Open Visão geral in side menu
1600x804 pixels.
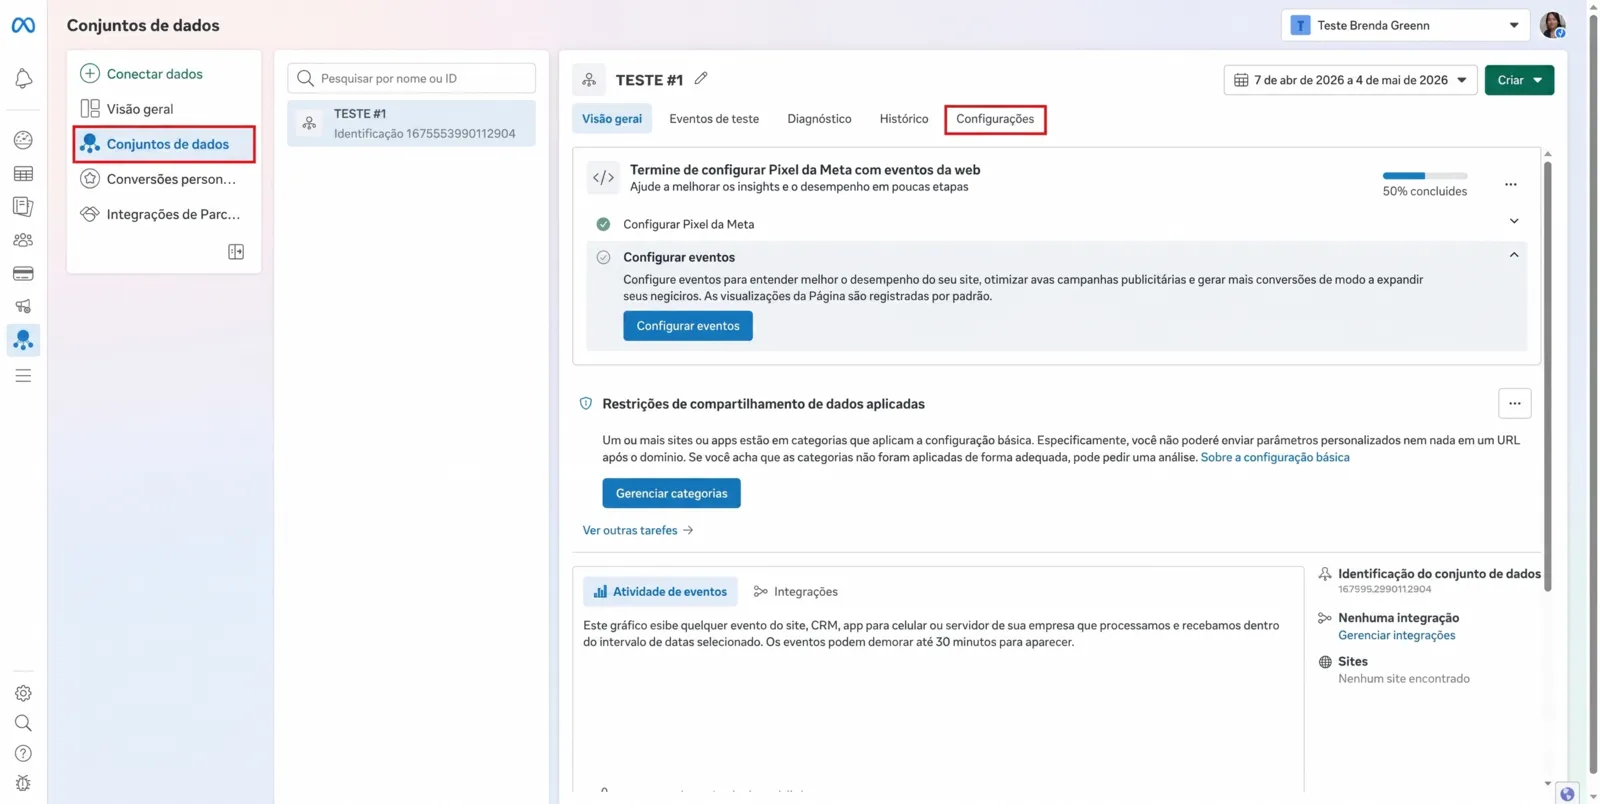[127, 109]
